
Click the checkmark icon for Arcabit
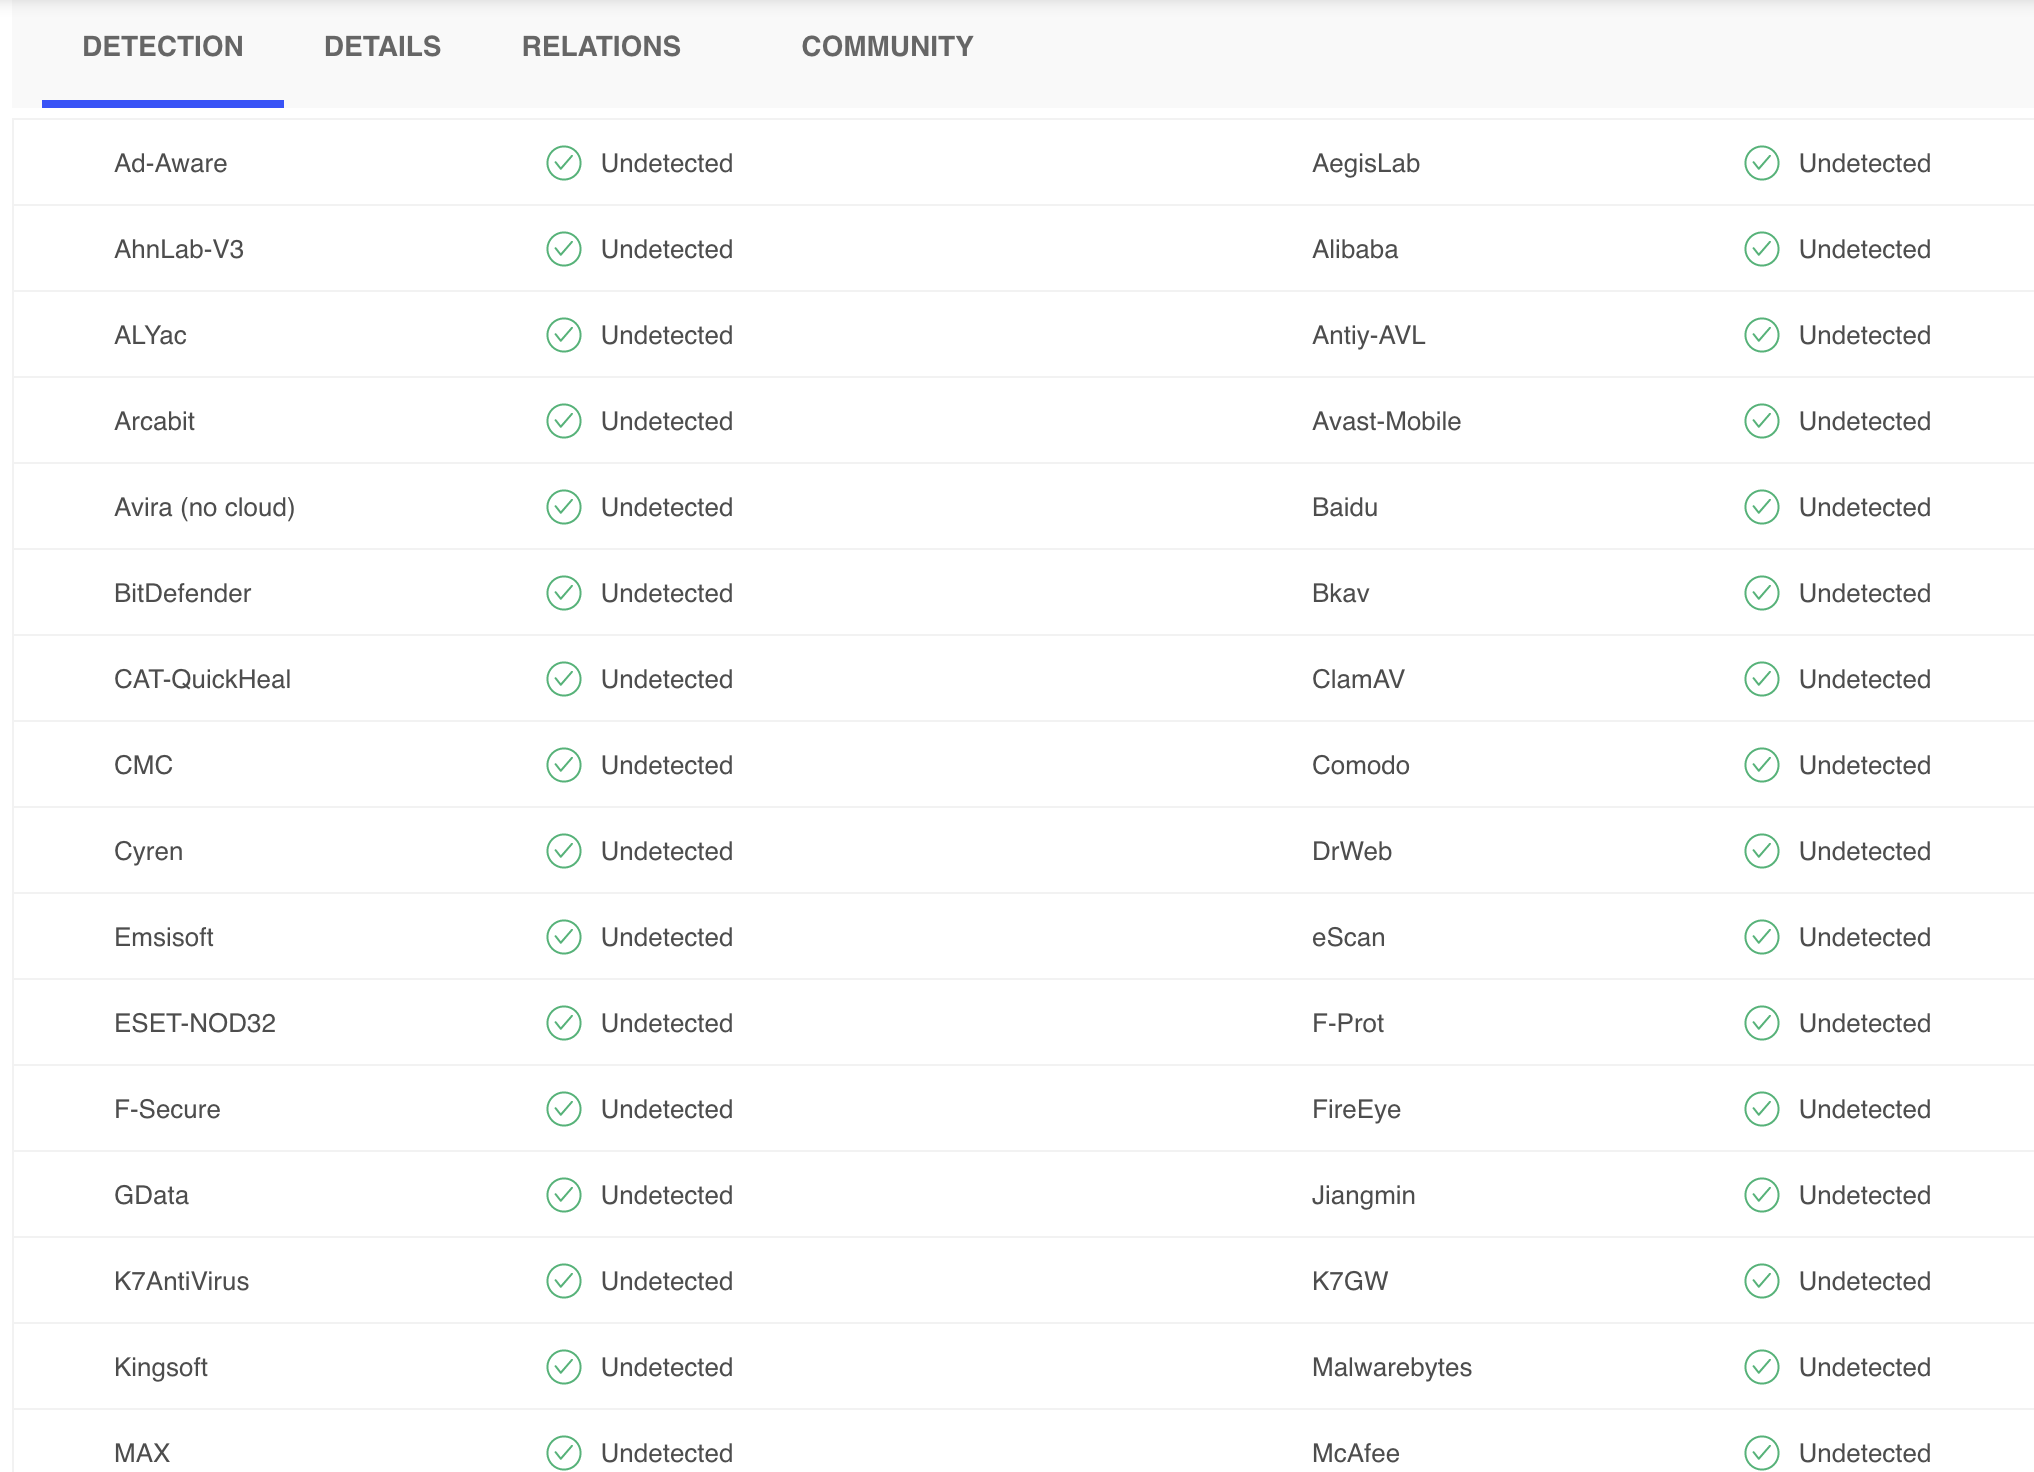click(564, 421)
